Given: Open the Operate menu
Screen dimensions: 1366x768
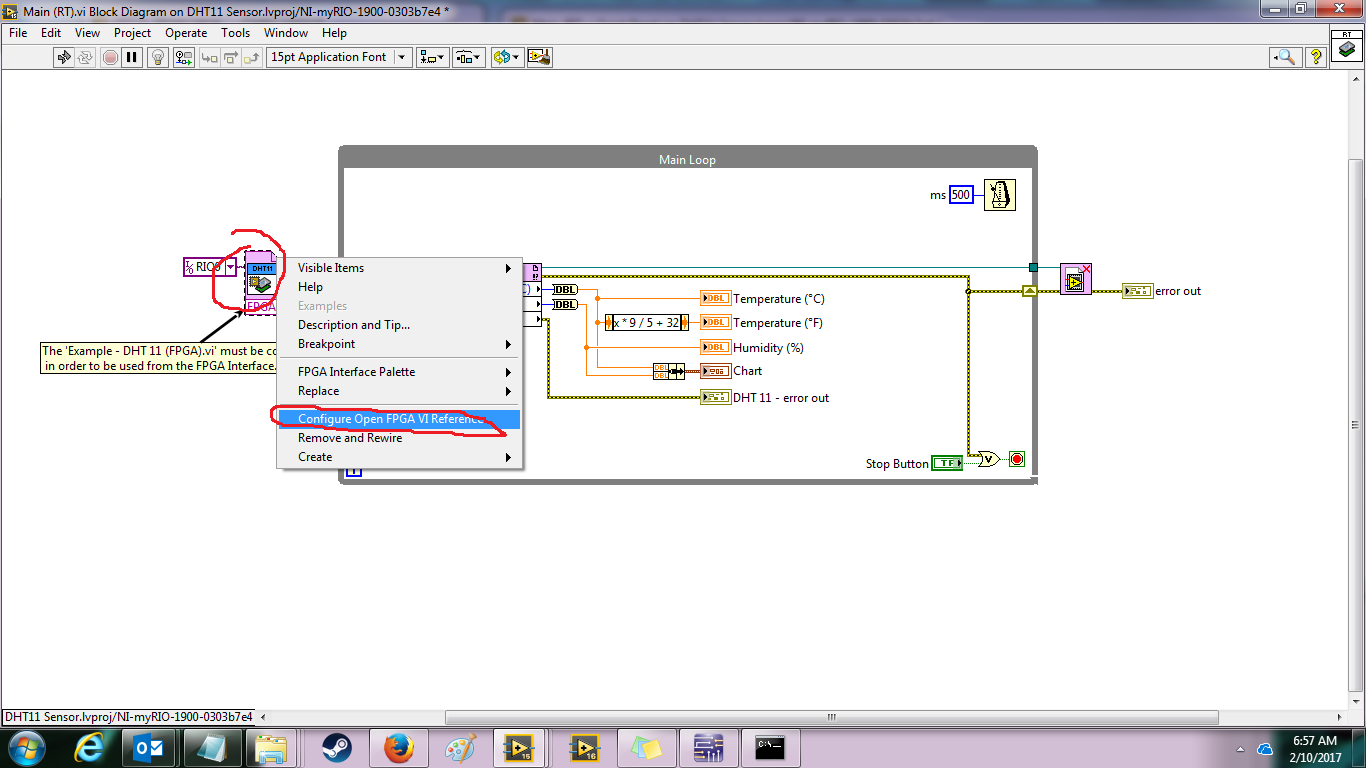Looking at the screenshot, I should pyautogui.click(x=186, y=33).
